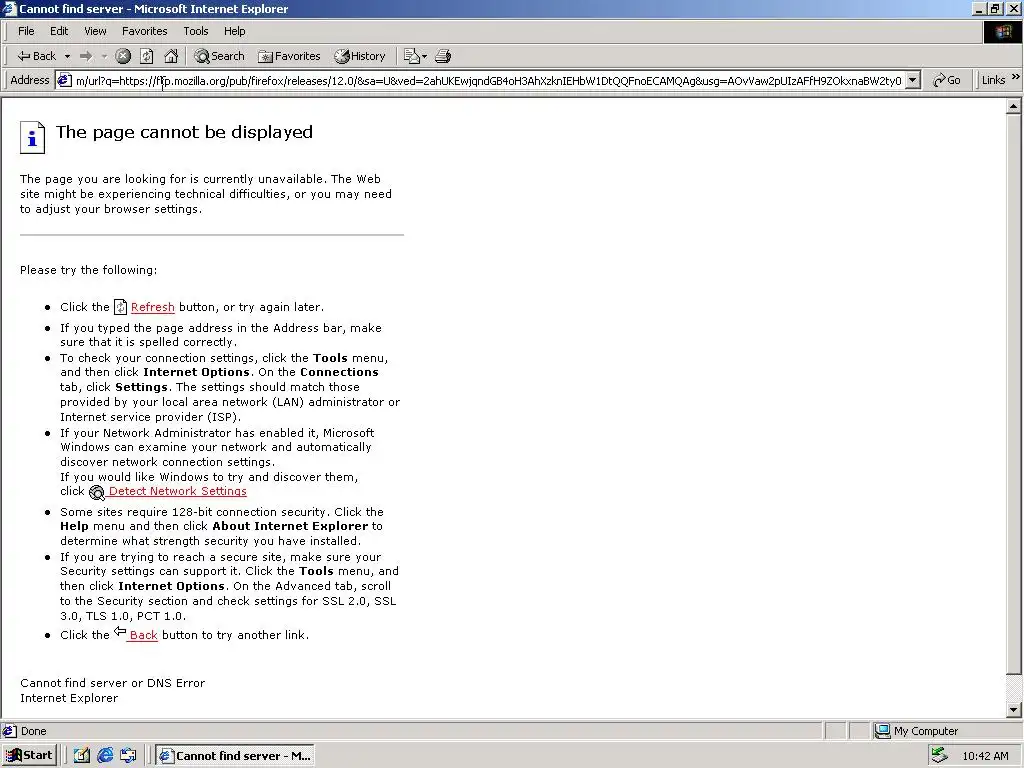Screen dimensions: 1024x768
Task: Click the Outlook Express Quick Launch icon
Action: click(x=128, y=756)
